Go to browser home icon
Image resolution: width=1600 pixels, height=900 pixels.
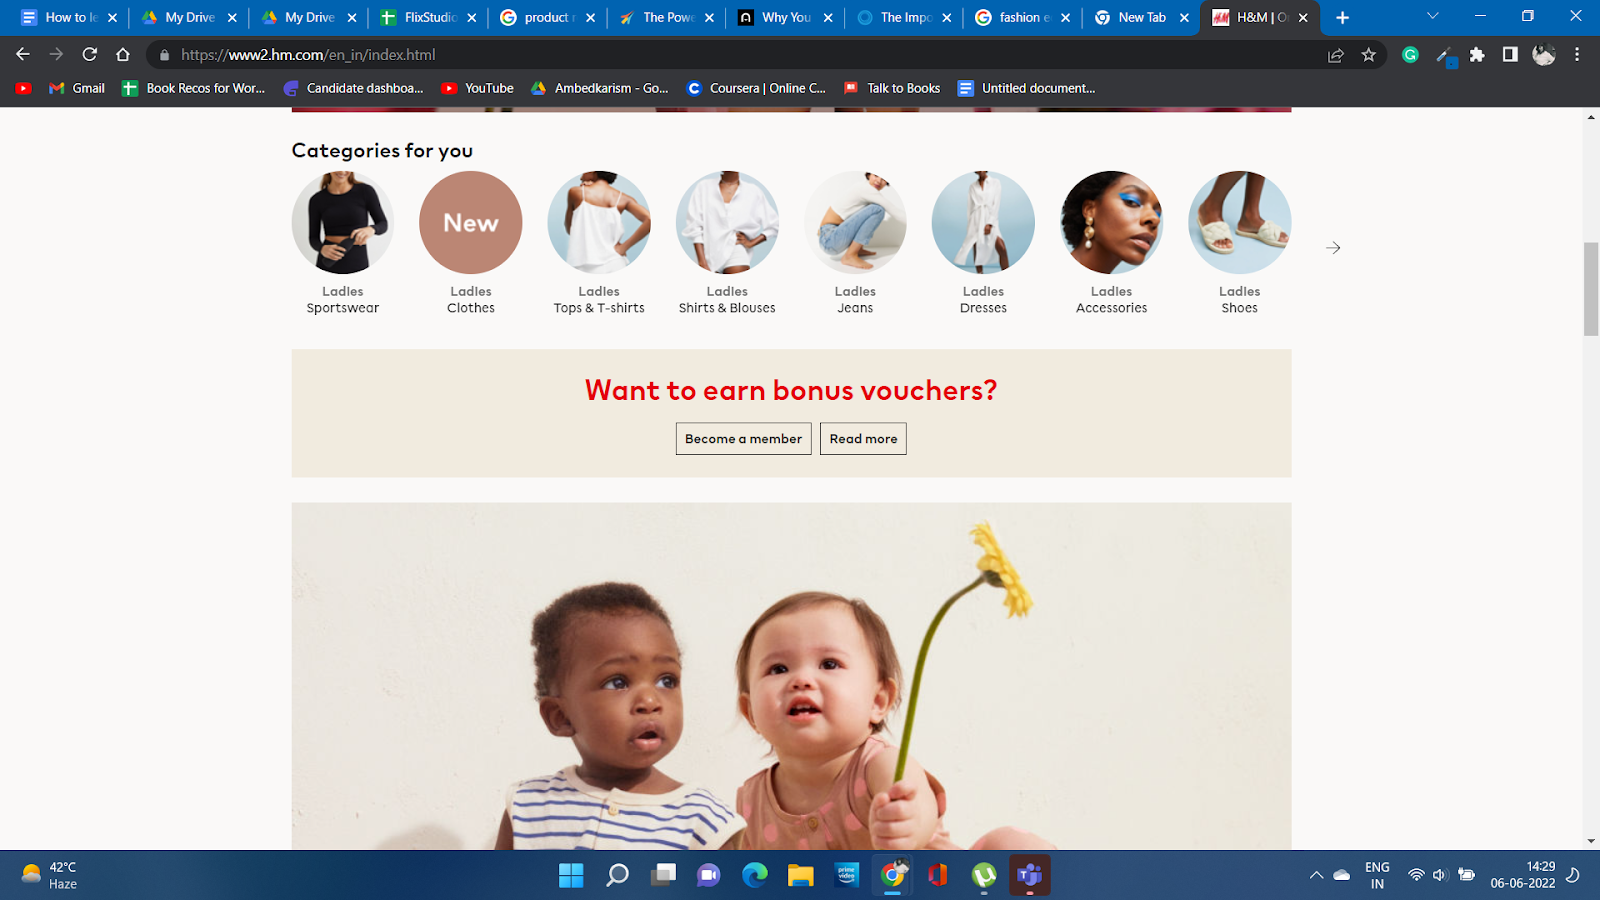click(123, 55)
